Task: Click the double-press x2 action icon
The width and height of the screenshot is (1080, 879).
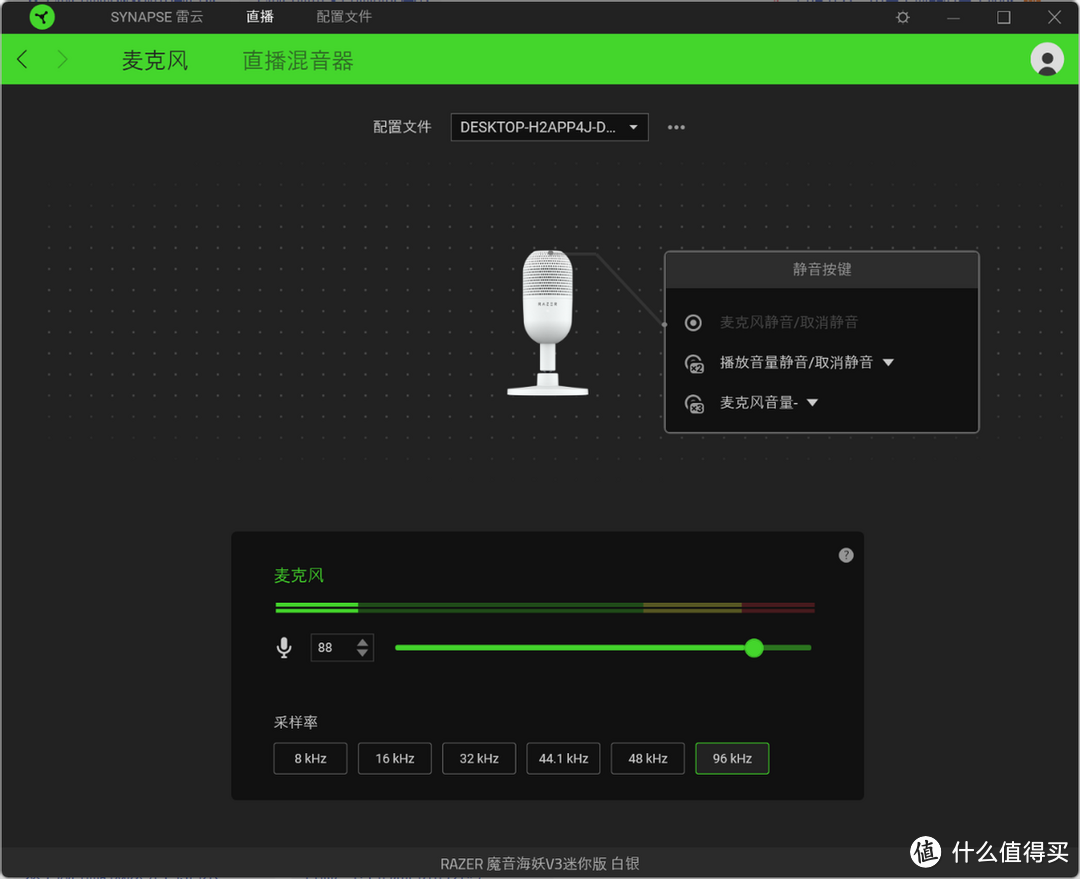Action: 694,363
